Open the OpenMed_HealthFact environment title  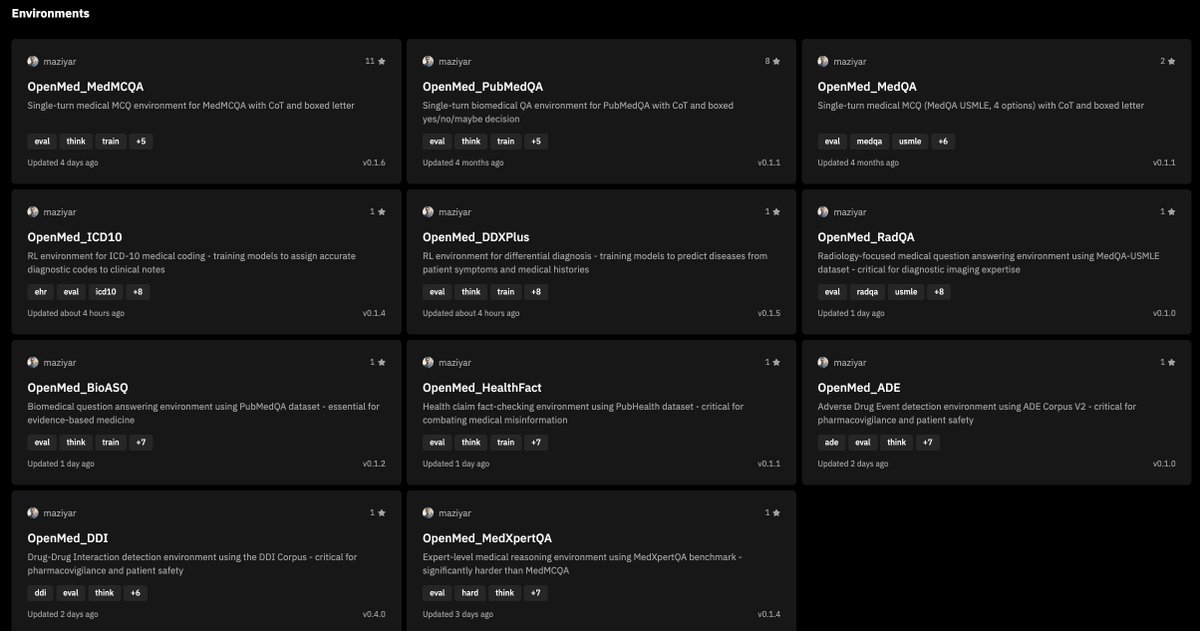tap(482, 388)
